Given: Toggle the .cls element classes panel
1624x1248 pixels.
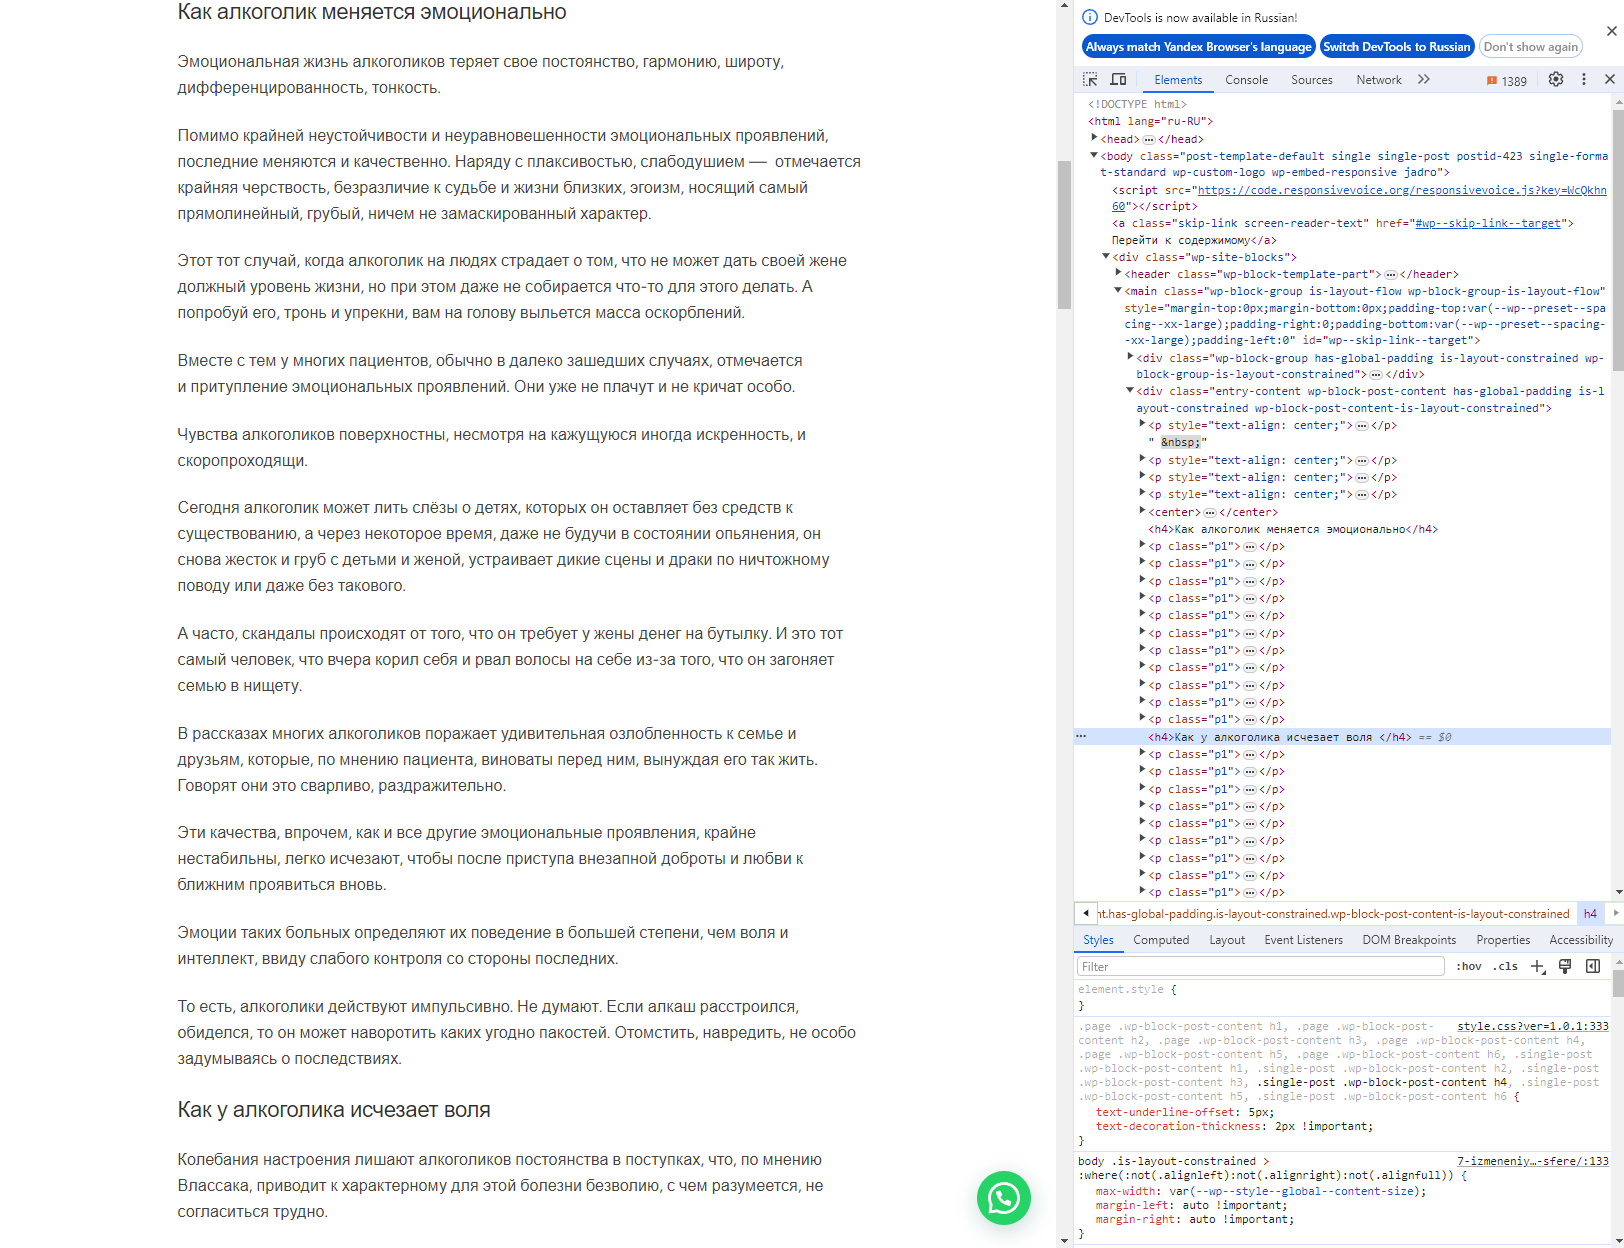Looking at the screenshot, I should click(1505, 967).
